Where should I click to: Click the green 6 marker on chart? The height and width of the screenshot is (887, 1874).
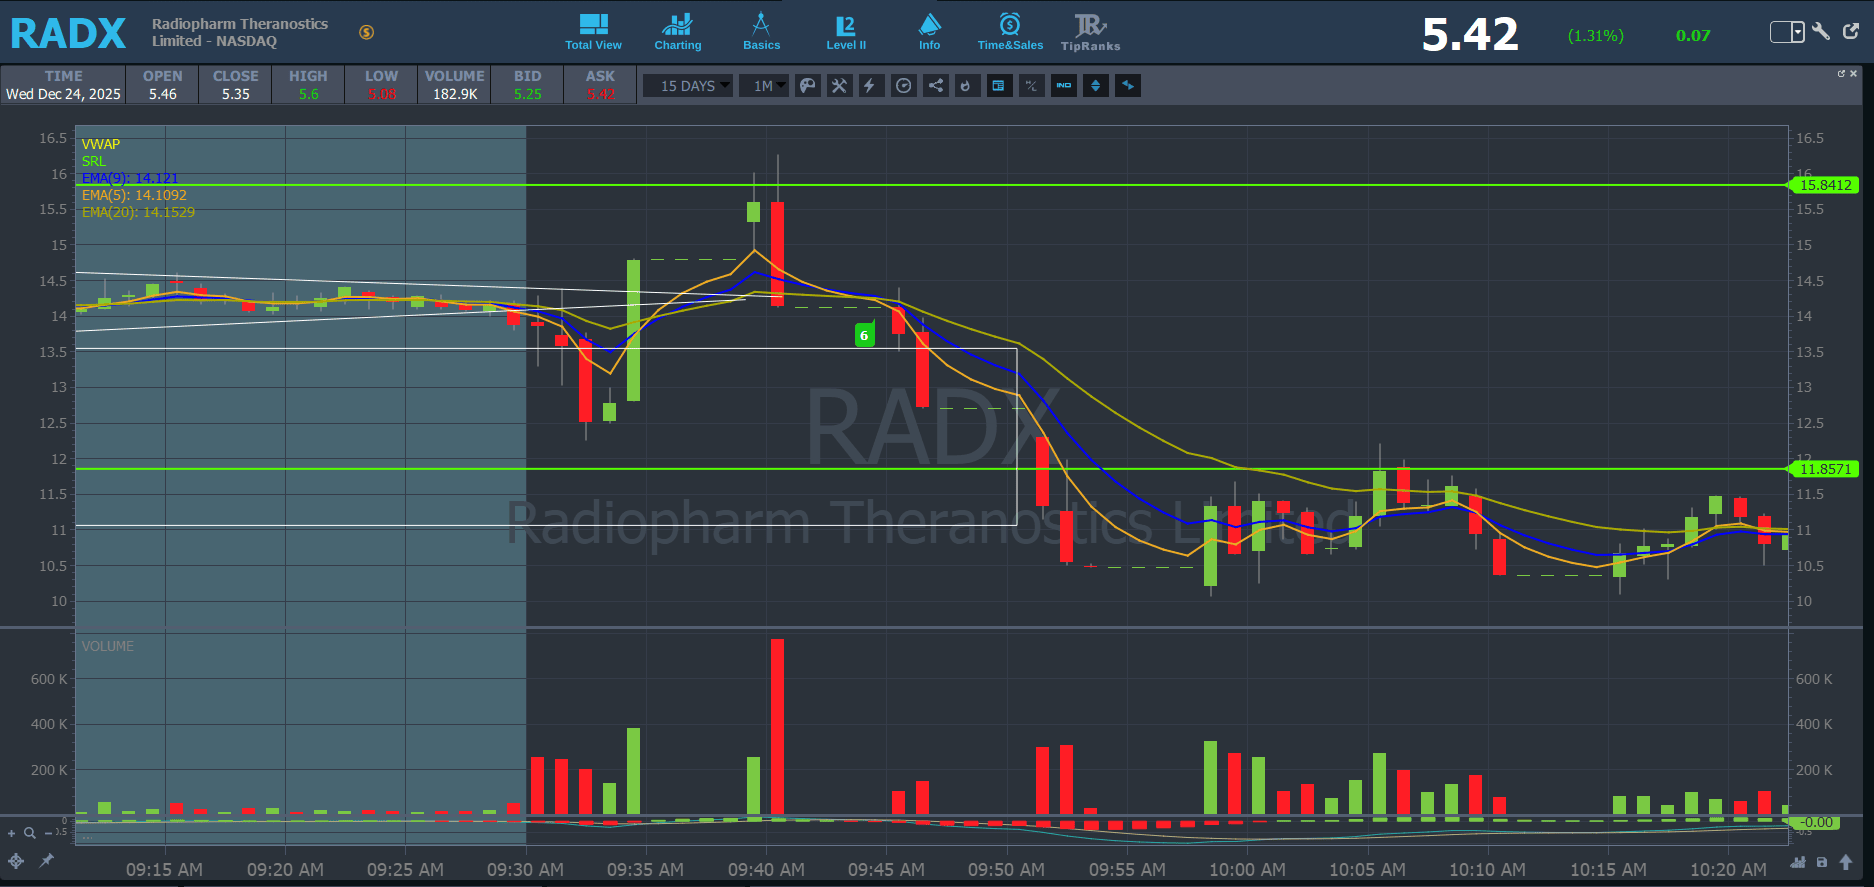[x=865, y=335]
